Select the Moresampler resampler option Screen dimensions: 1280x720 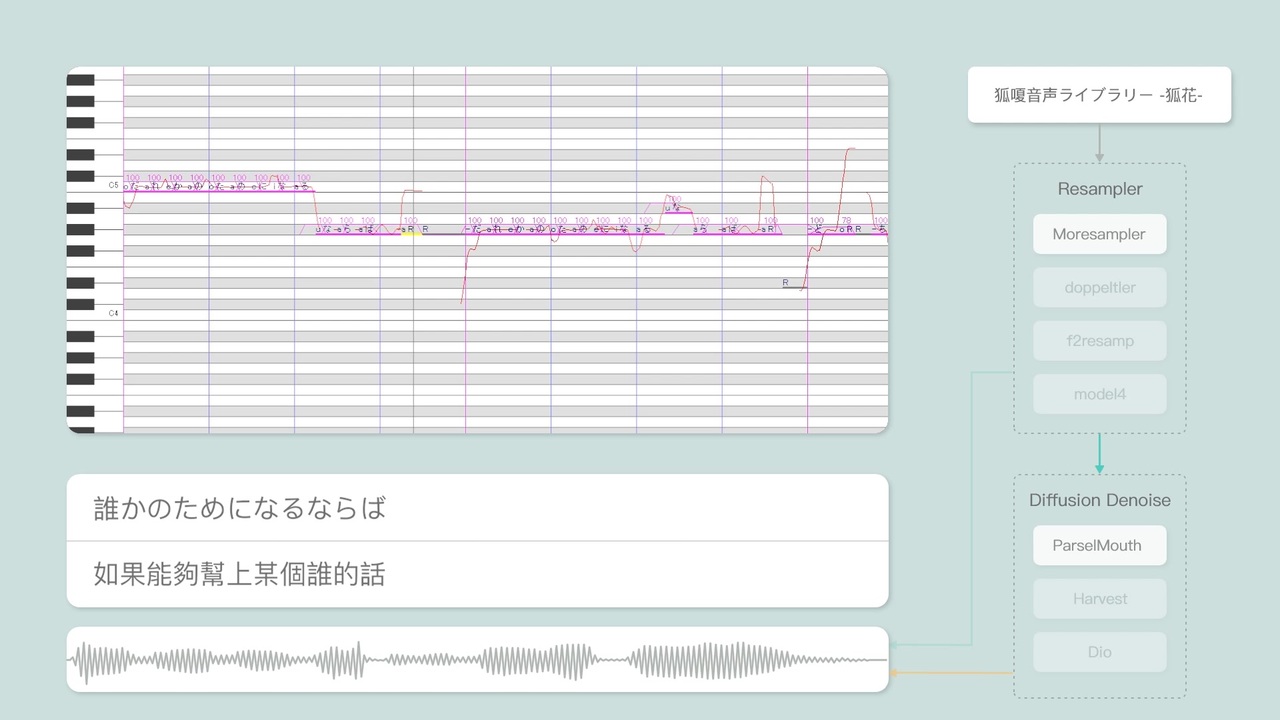click(x=1099, y=234)
